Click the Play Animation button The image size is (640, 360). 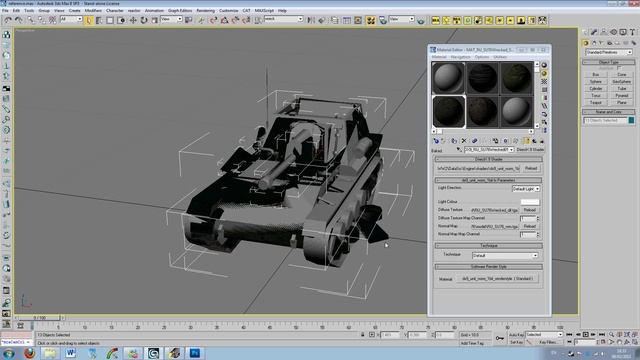(585, 335)
